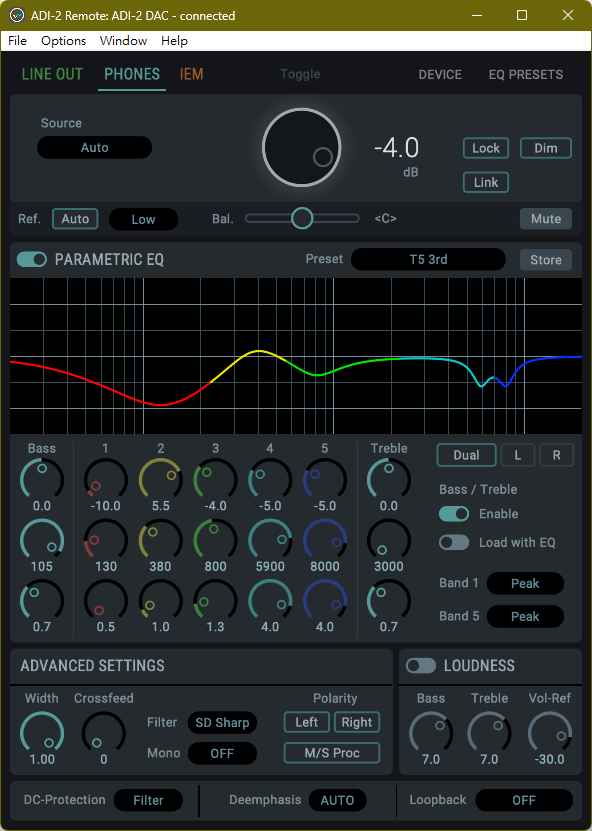Viewport: 592px width, 831px height.
Task: Click the ADI-2 Remote app icon in title bar
Action: (16, 15)
